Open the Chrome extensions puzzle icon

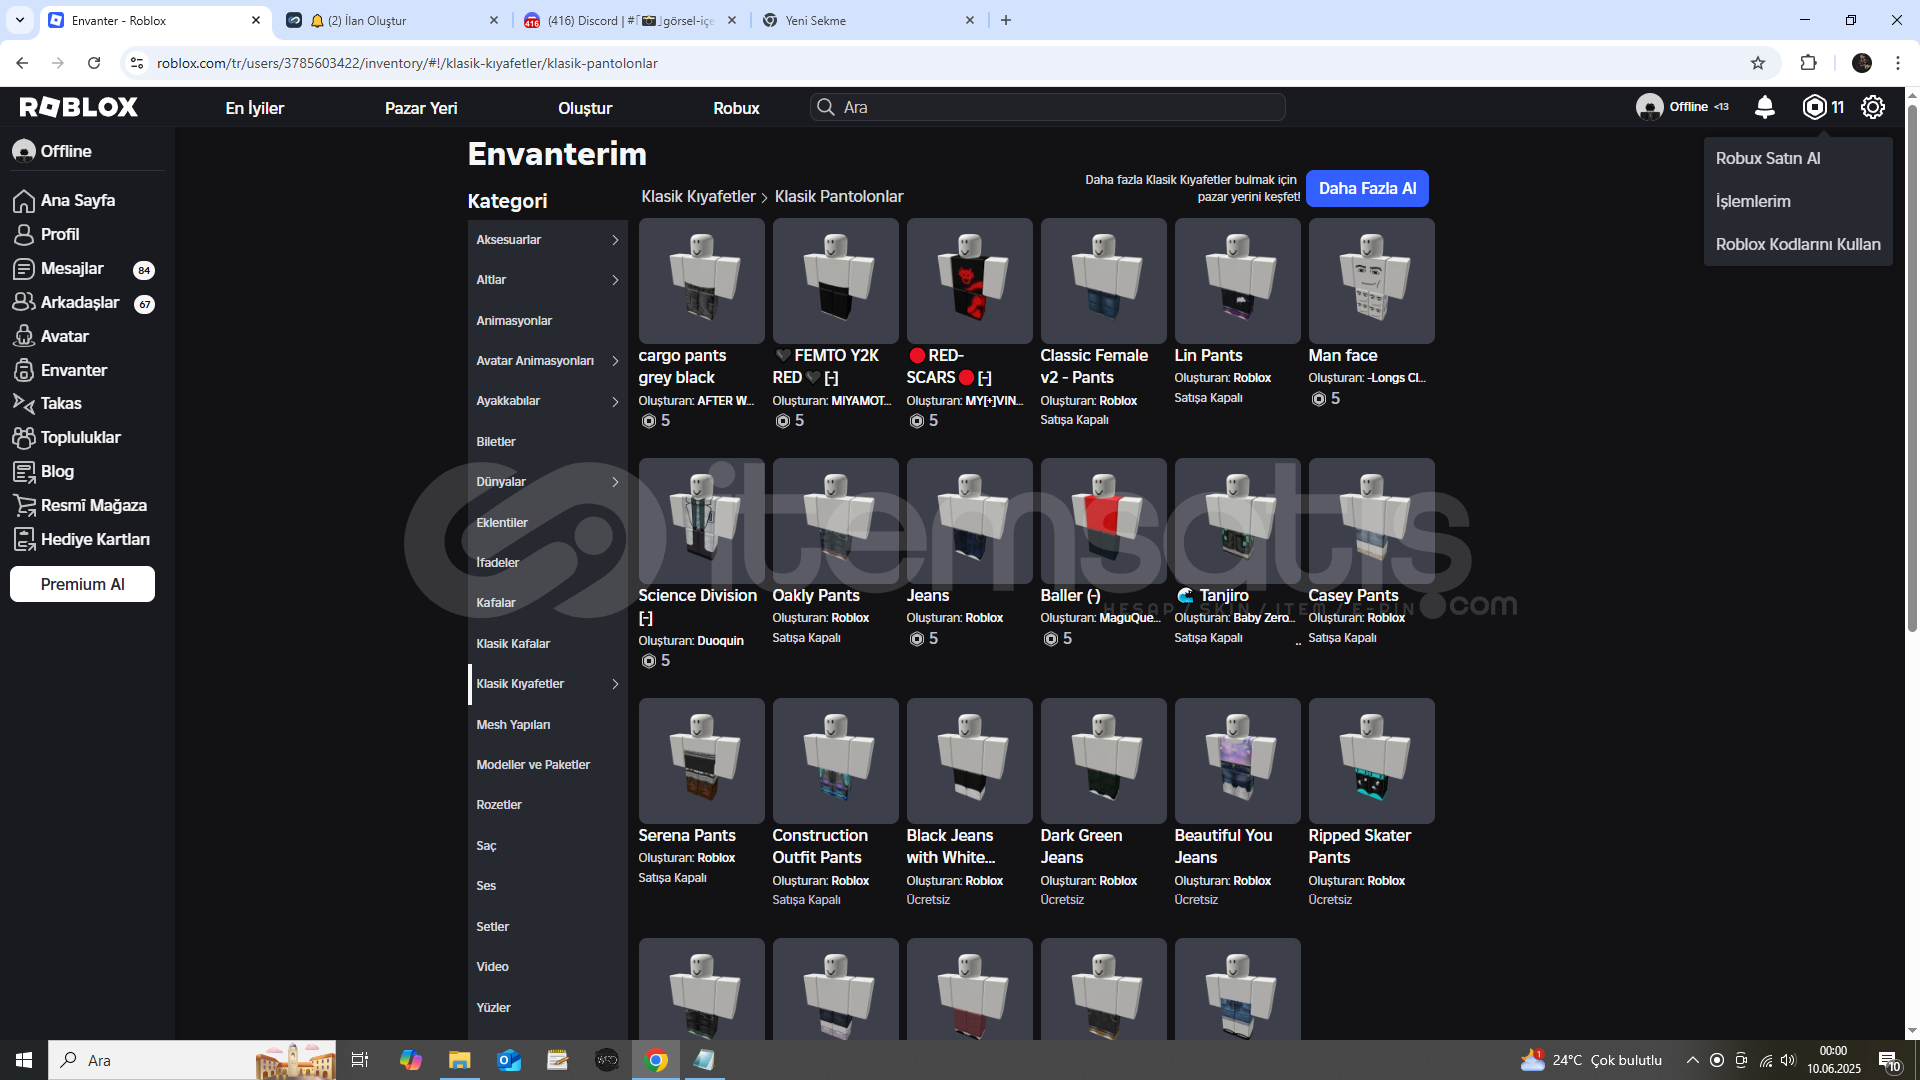coord(1808,63)
